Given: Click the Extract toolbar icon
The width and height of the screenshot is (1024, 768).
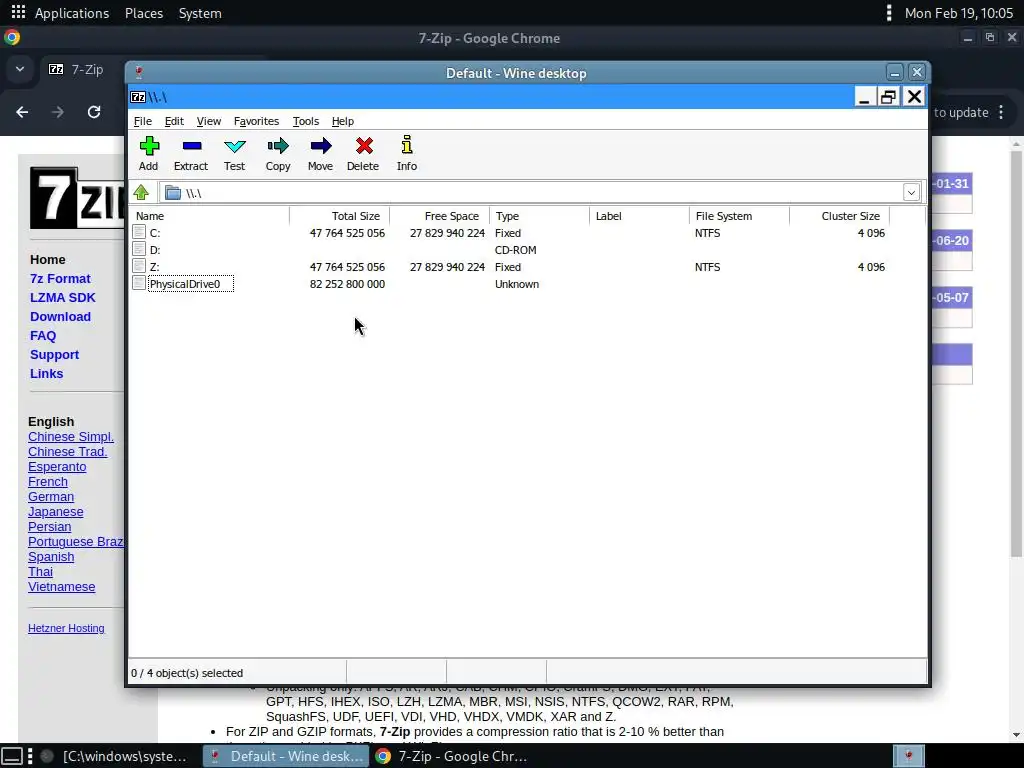Looking at the screenshot, I should click(x=191, y=146).
